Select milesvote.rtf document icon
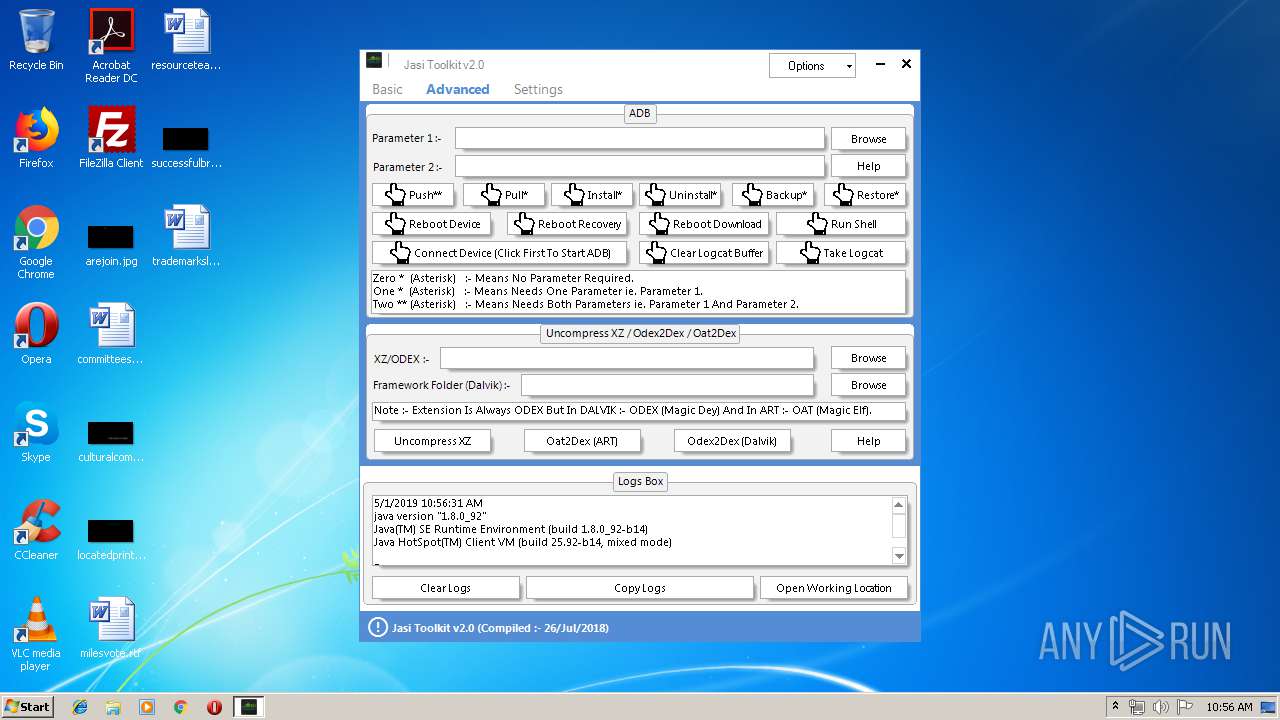 [x=111, y=628]
